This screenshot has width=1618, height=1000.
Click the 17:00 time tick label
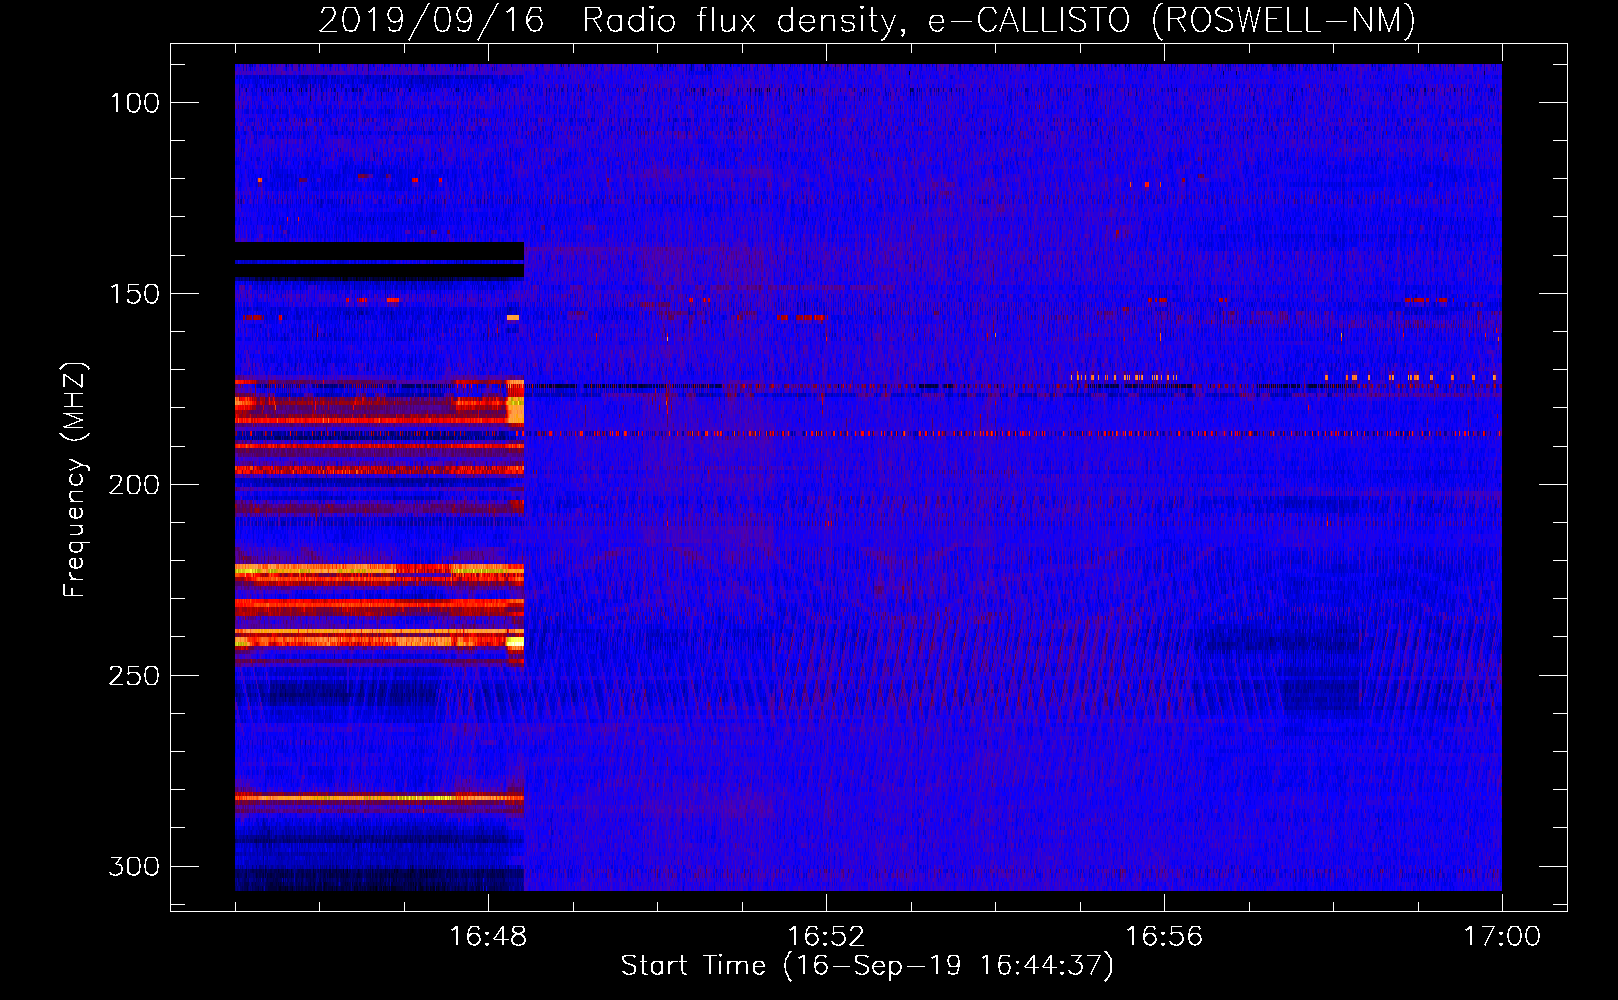point(1502,937)
